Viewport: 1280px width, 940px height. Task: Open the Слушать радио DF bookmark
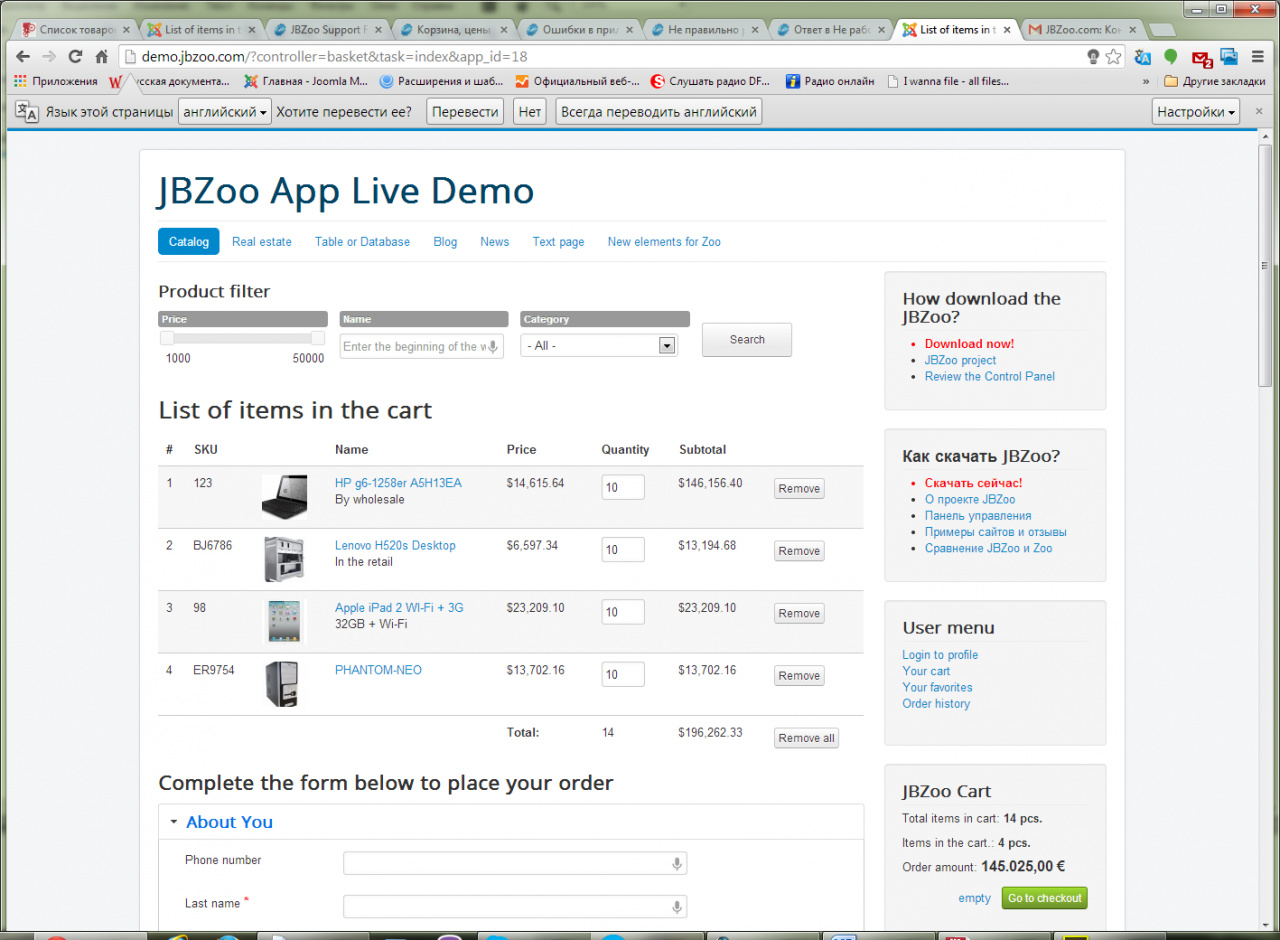click(710, 81)
